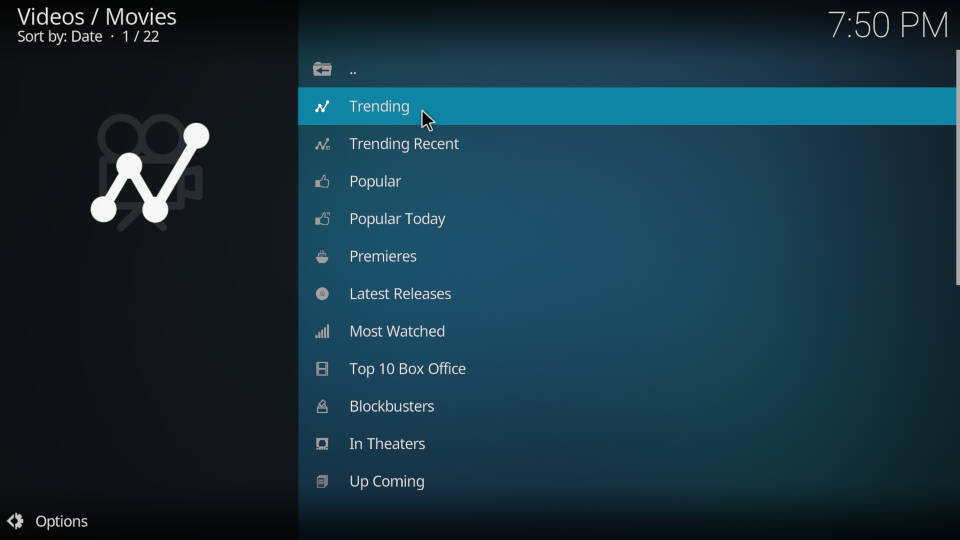
Task: Open Top 10 Box Office
Action: 626,369
